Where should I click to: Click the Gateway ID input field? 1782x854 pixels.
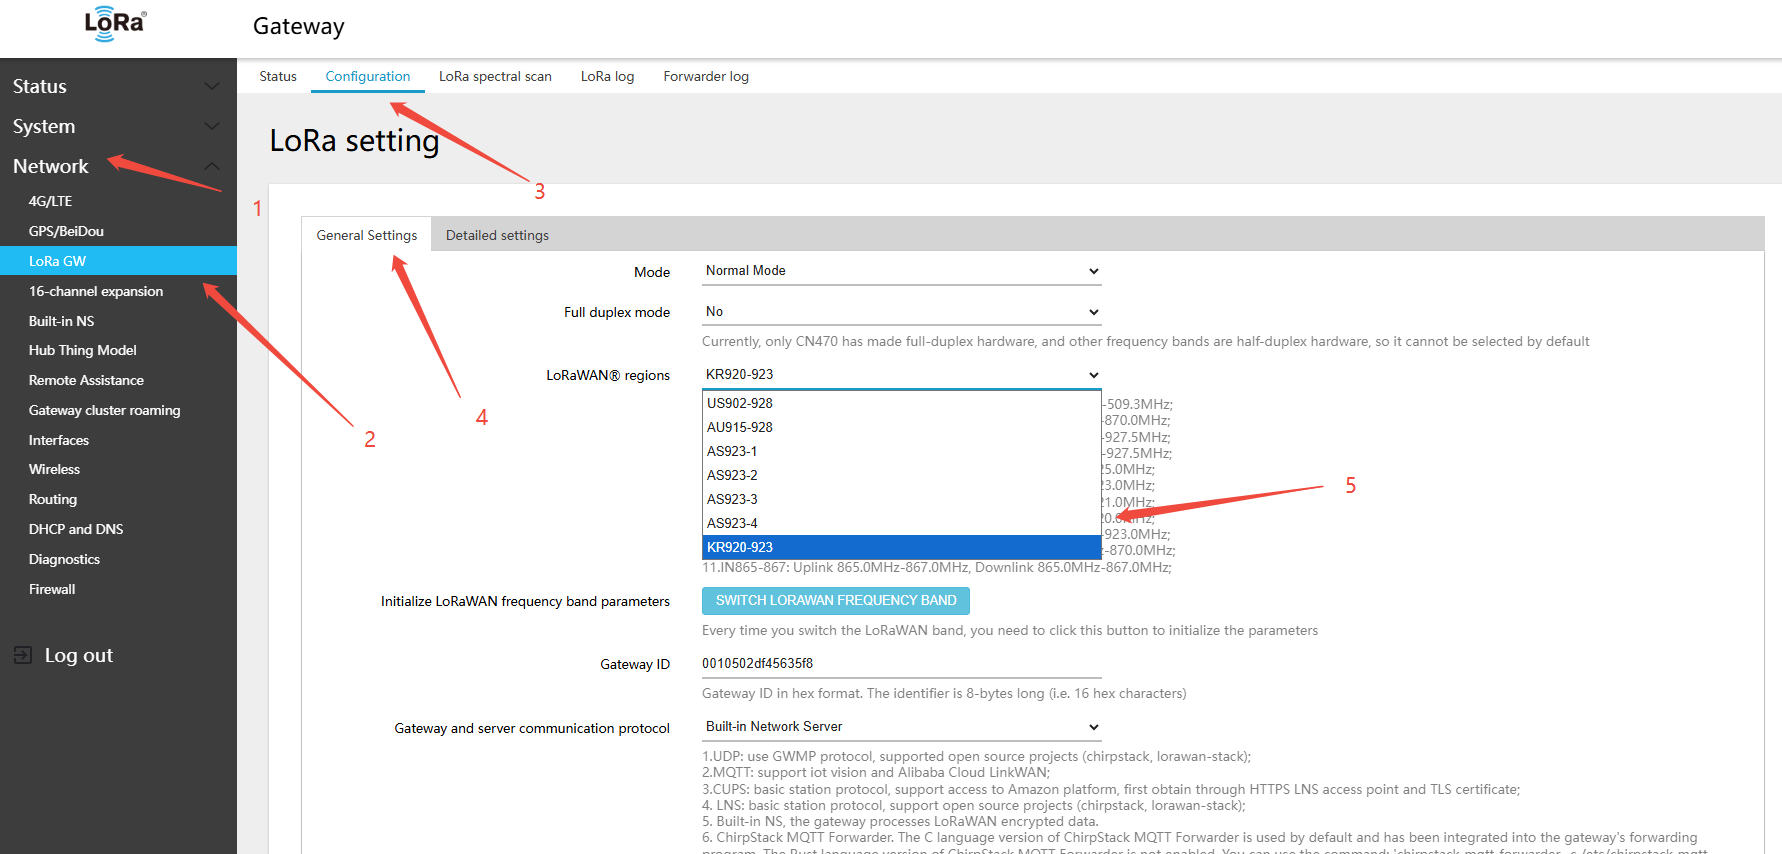(900, 663)
